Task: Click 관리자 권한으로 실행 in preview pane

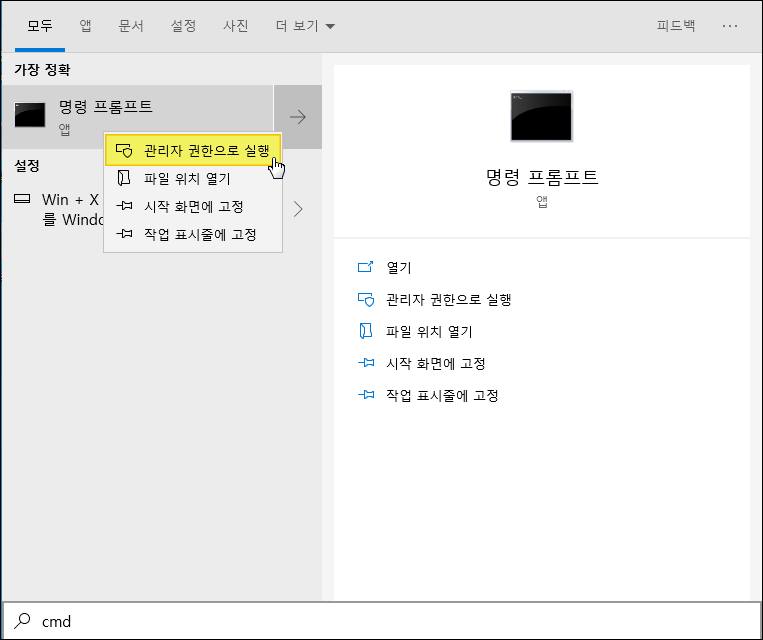Action: pyautogui.click(x=448, y=299)
